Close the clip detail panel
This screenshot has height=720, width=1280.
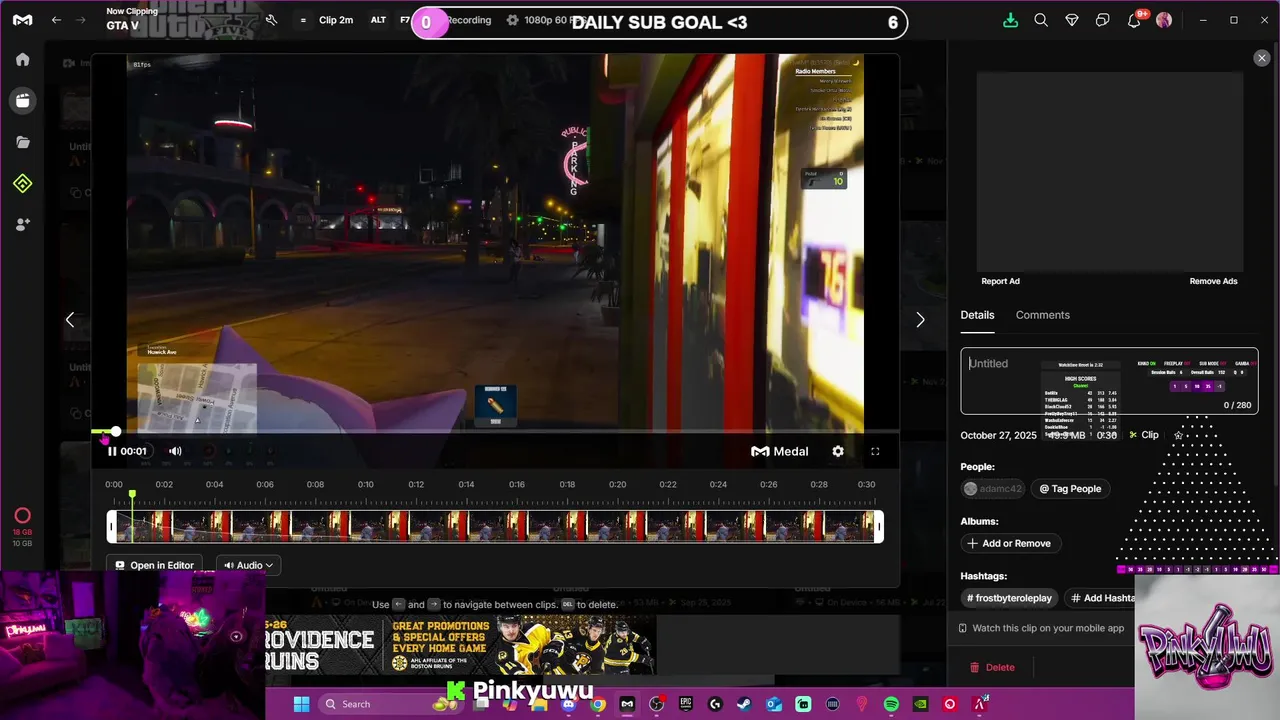pyautogui.click(x=1261, y=59)
